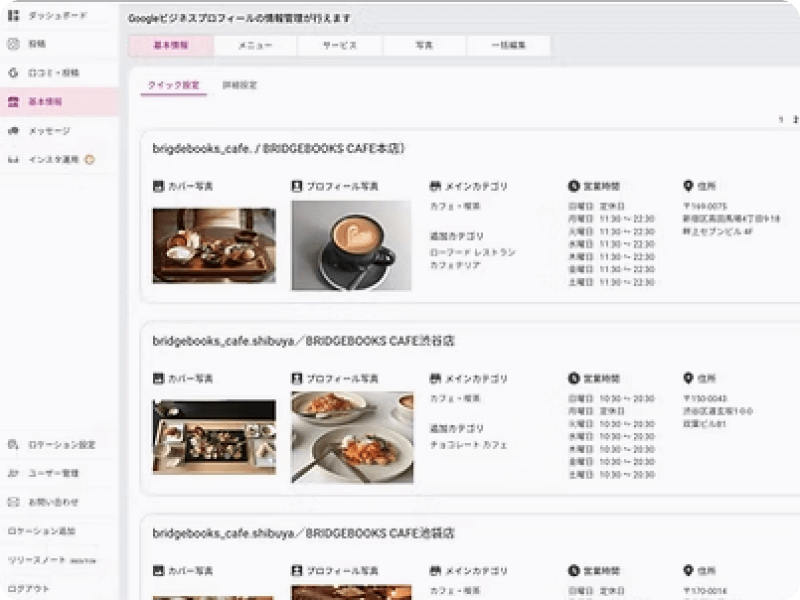800x600 pixels.
Task: Click the ロケーション設定 icon in sidebar
Action: pyautogui.click(x=14, y=445)
